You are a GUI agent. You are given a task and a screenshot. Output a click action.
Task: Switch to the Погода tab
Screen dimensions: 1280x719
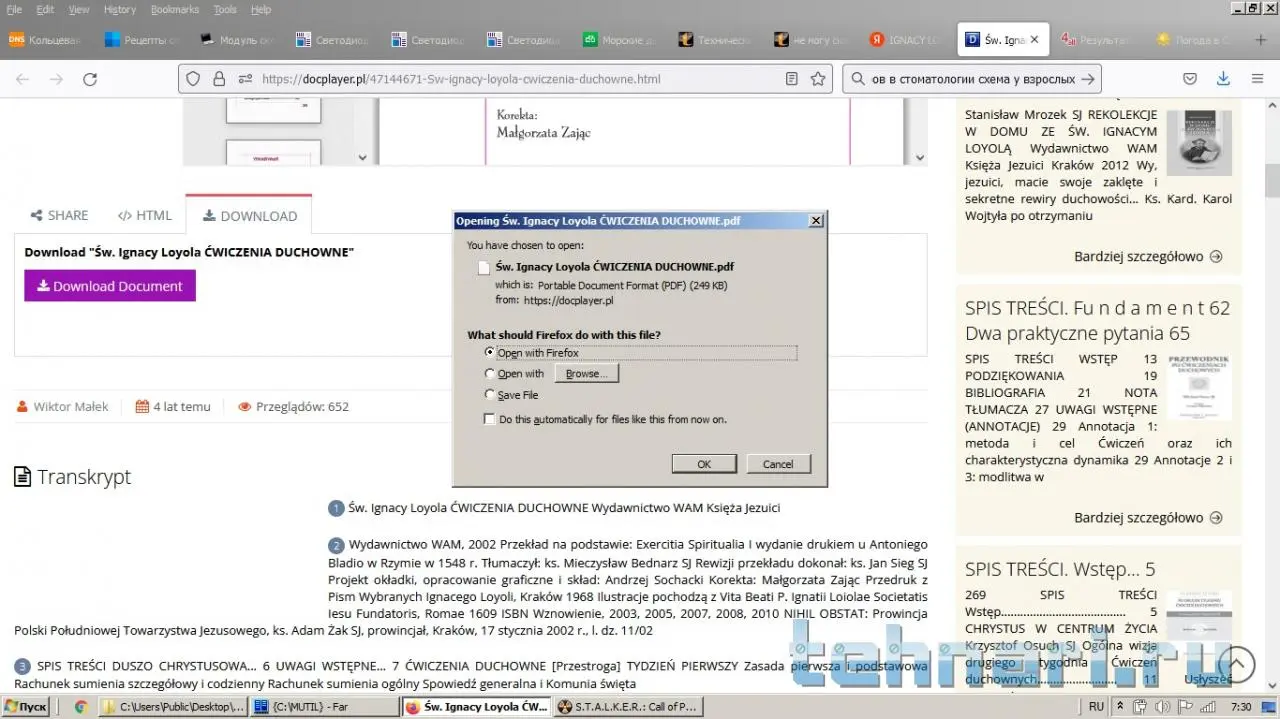click(x=1193, y=40)
